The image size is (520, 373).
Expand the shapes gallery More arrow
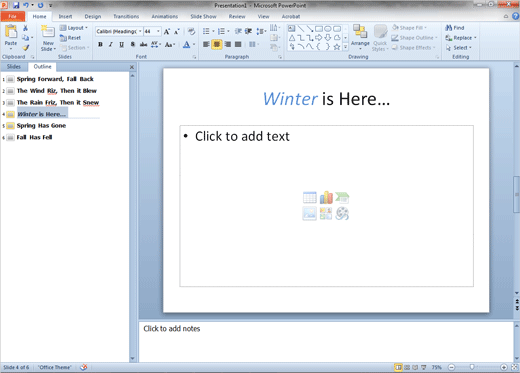click(x=346, y=47)
